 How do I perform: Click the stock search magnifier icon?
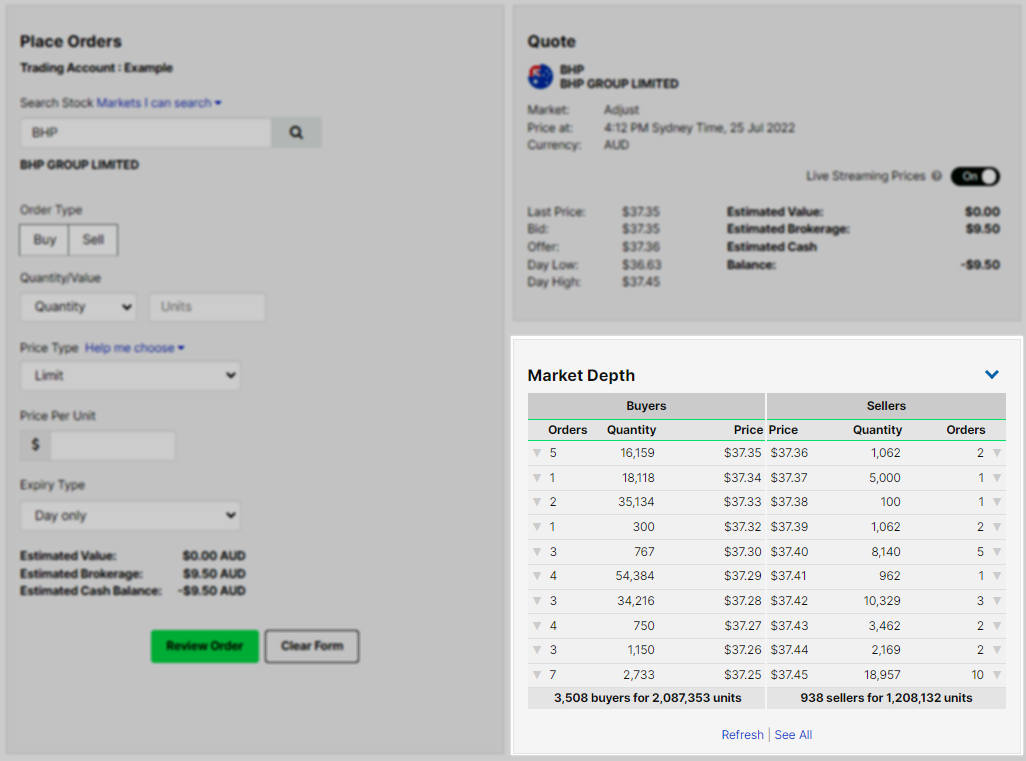[296, 132]
